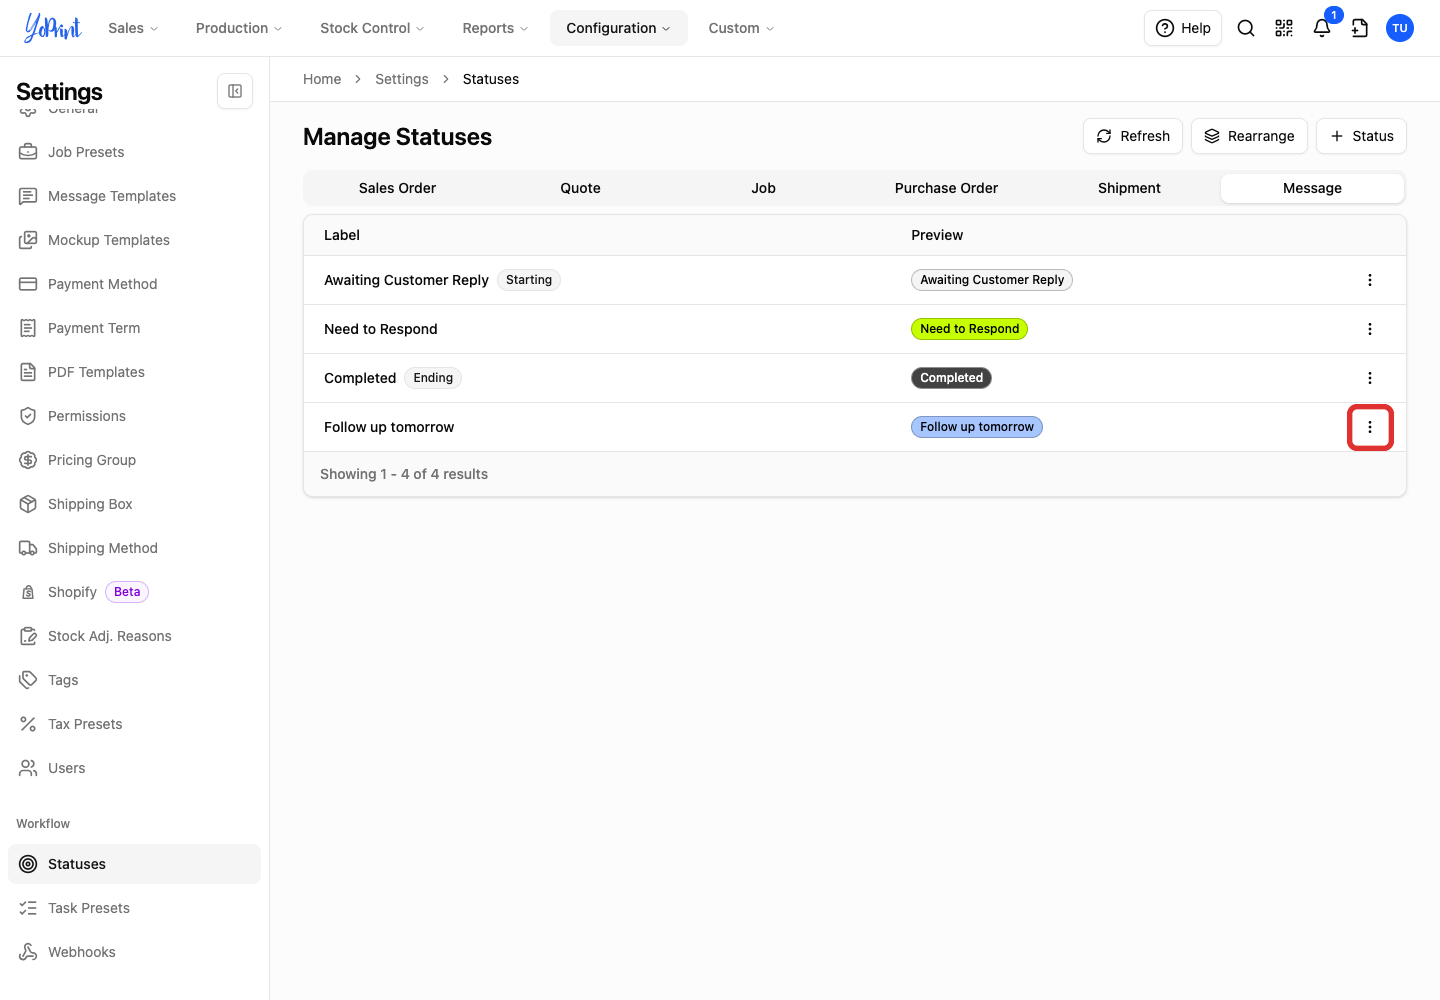Open Task Presets in Workflow
This screenshot has height=1000, width=1440.
[134, 908]
